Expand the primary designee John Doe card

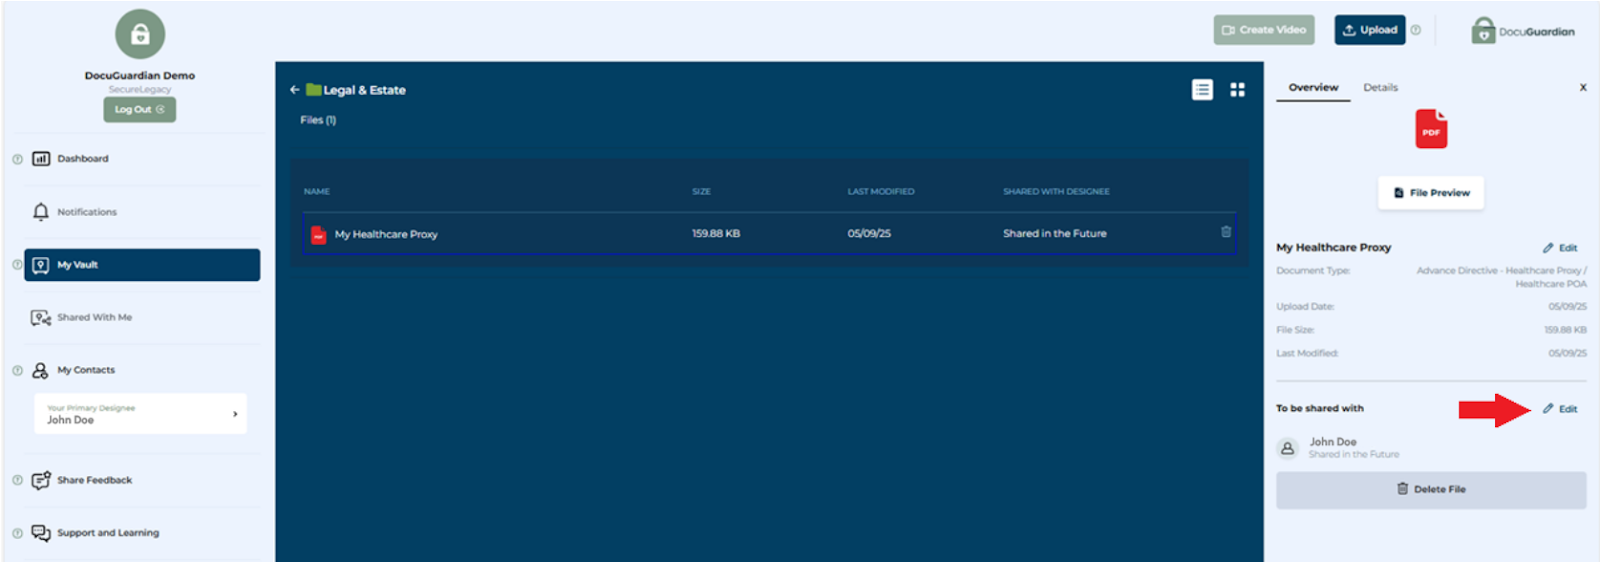coord(140,414)
